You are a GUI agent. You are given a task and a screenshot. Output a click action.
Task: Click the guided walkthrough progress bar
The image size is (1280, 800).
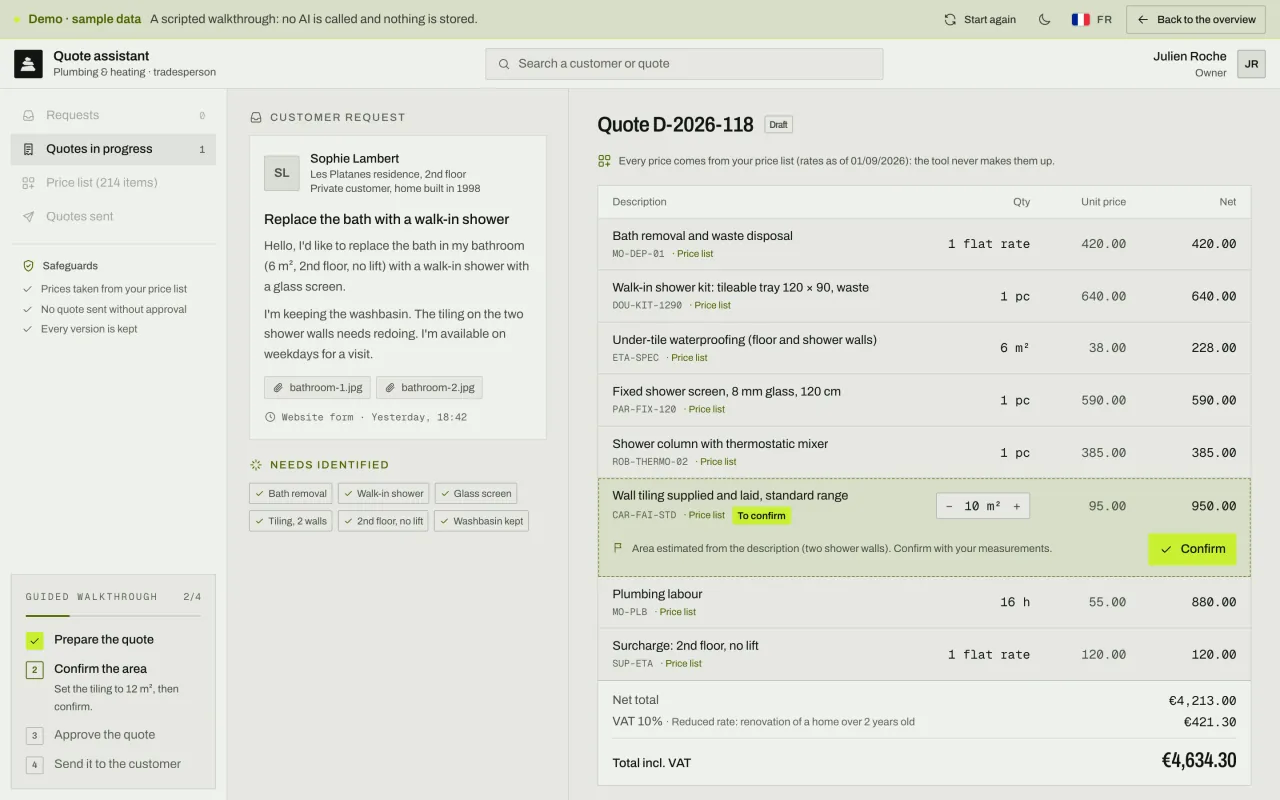113,615
